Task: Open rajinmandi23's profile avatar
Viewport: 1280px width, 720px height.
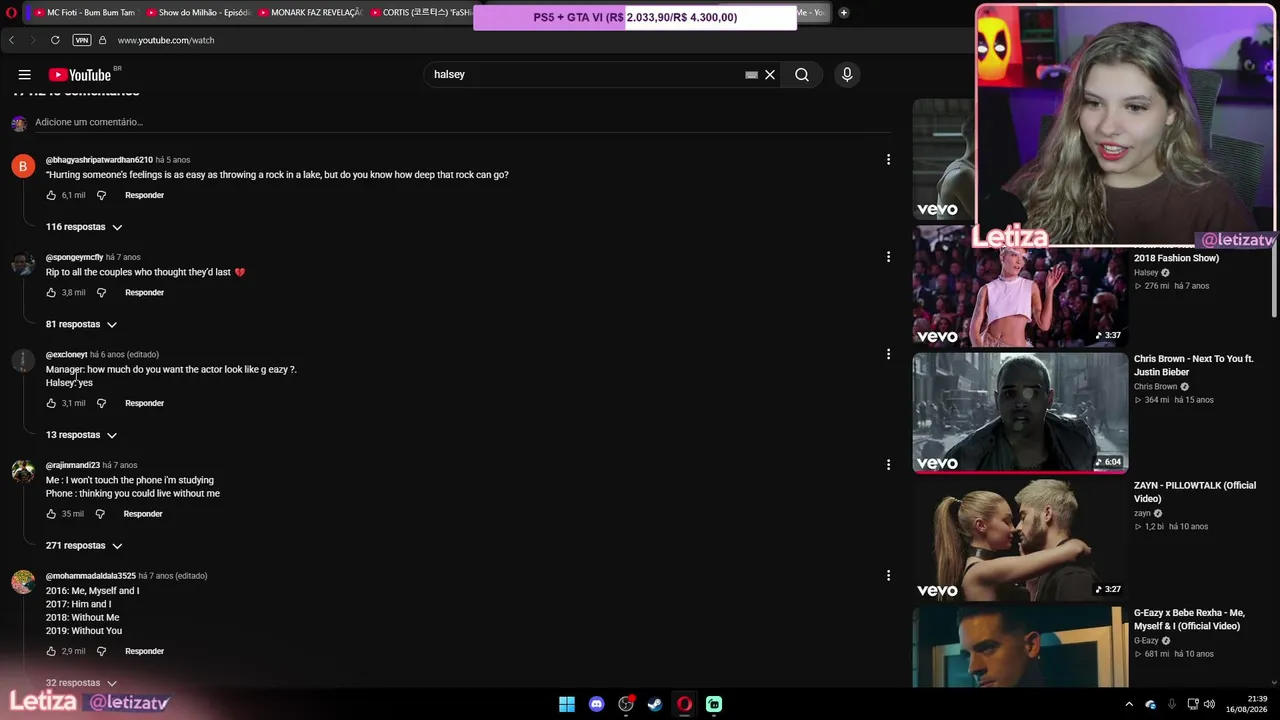Action: [x=23, y=471]
